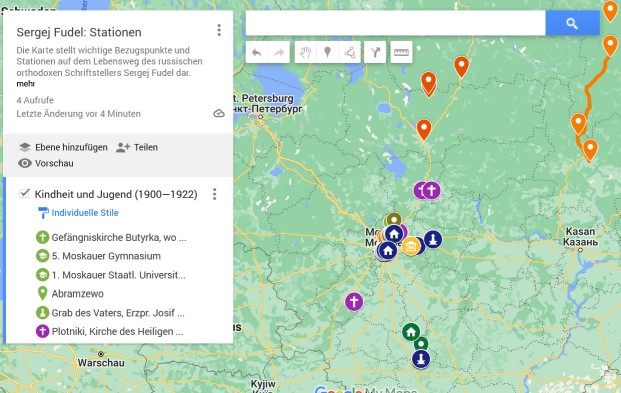
Task: Select Abramzewo in the layer list
Action: pyautogui.click(x=78, y=294)
